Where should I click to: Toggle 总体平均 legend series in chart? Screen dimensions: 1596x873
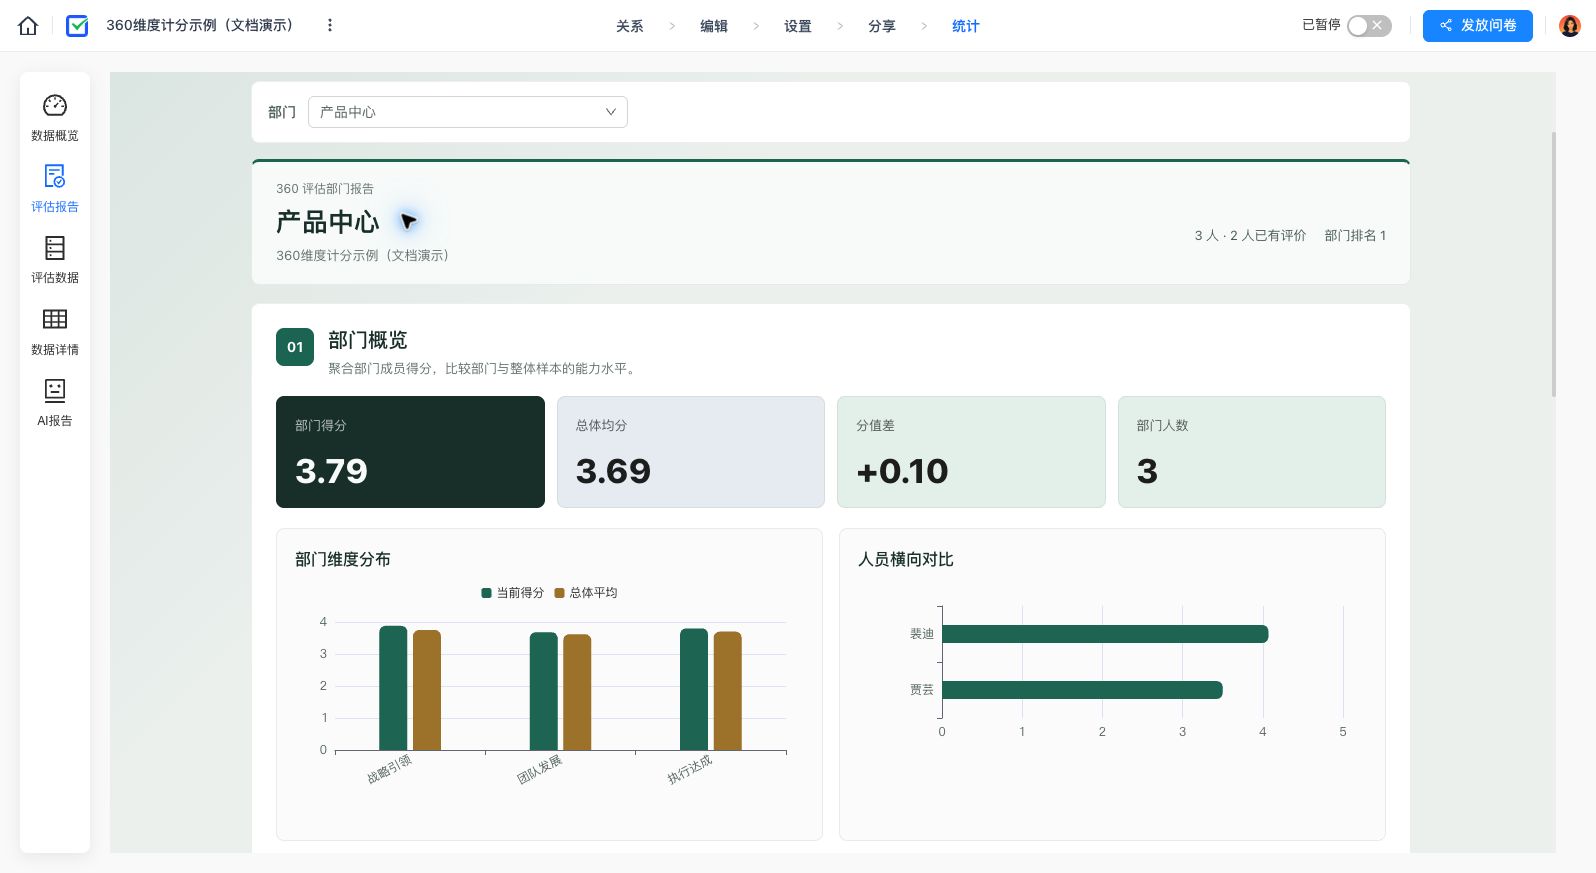coord(586,593)
